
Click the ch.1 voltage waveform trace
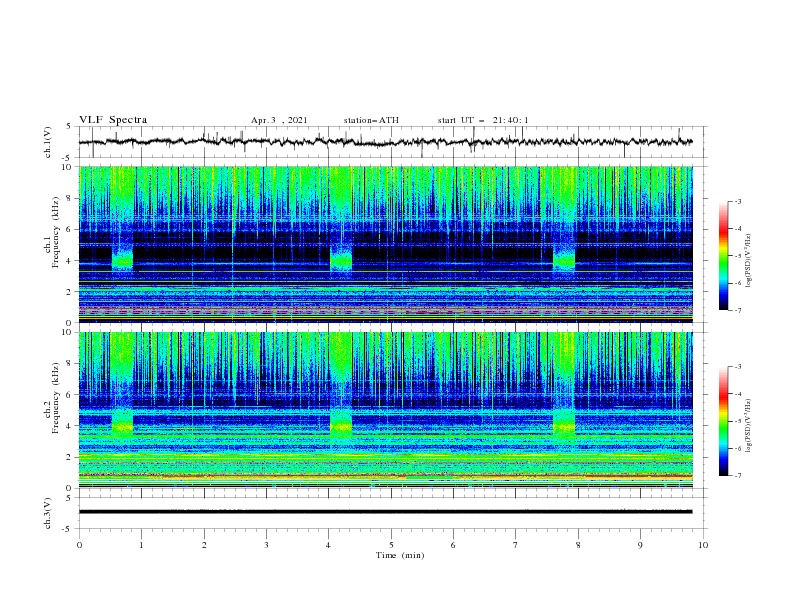(385, 142)
